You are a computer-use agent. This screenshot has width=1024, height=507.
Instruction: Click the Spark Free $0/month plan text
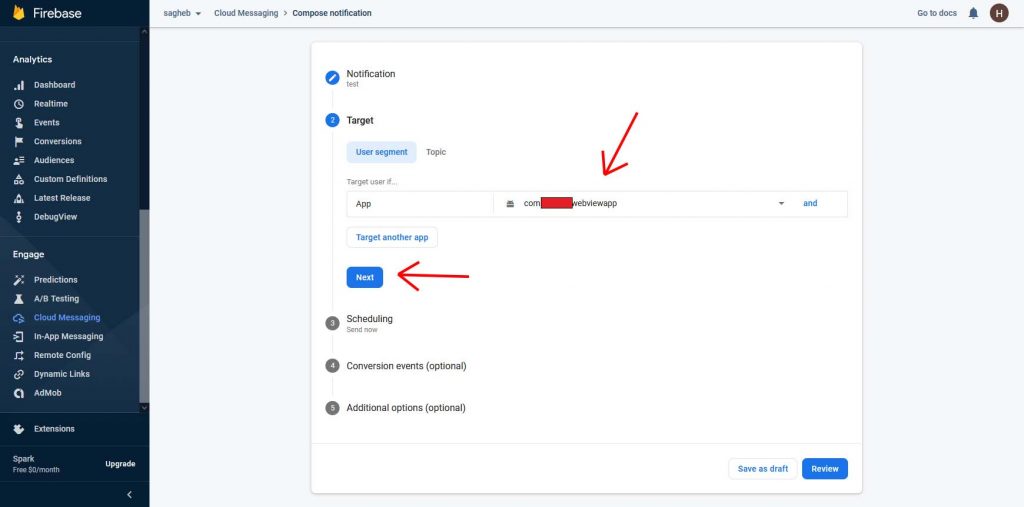click(36, 465)
